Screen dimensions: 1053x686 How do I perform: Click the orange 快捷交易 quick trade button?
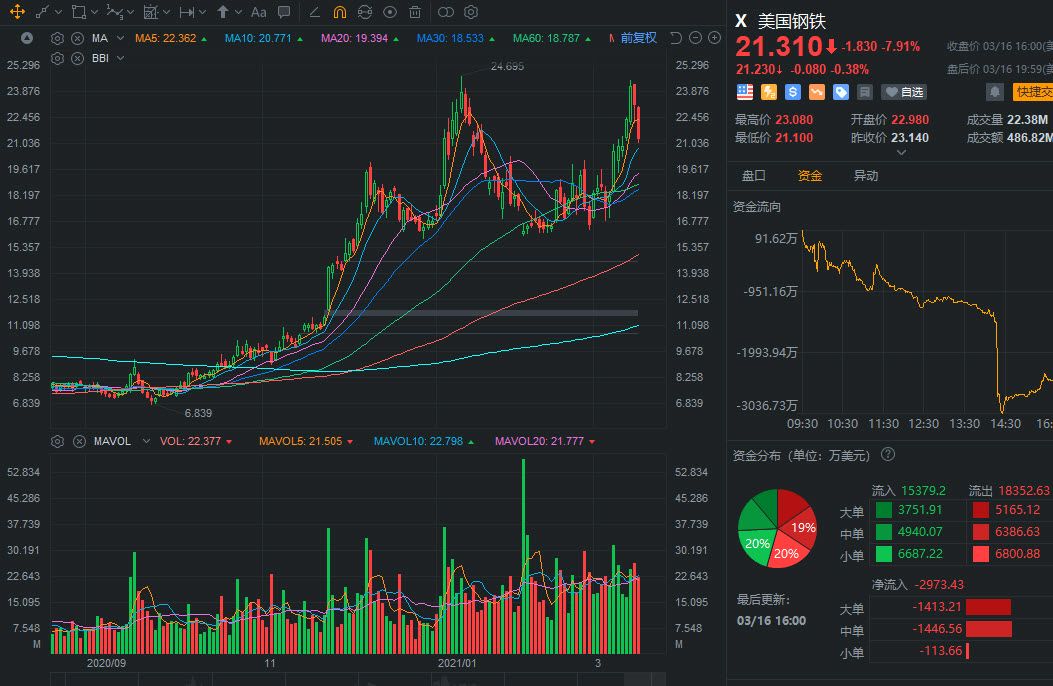[1033, 92]
